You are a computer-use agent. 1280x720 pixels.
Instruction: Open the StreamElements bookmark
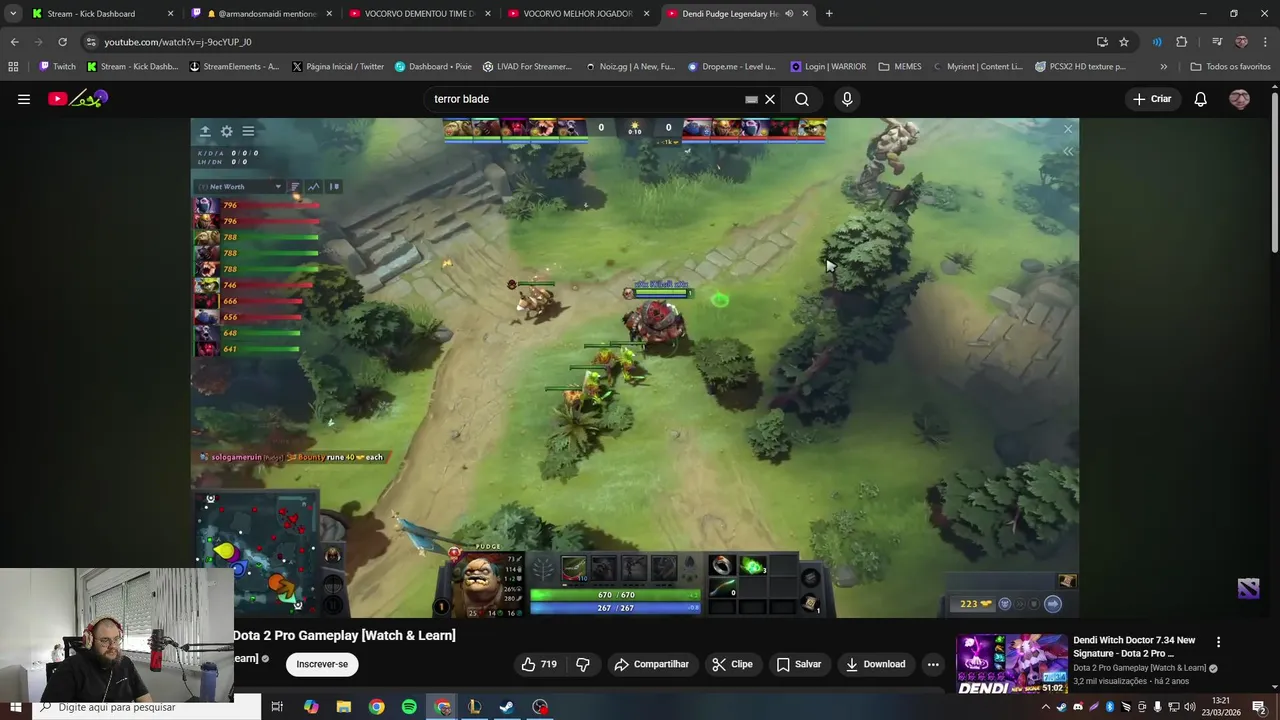[234, 67]
